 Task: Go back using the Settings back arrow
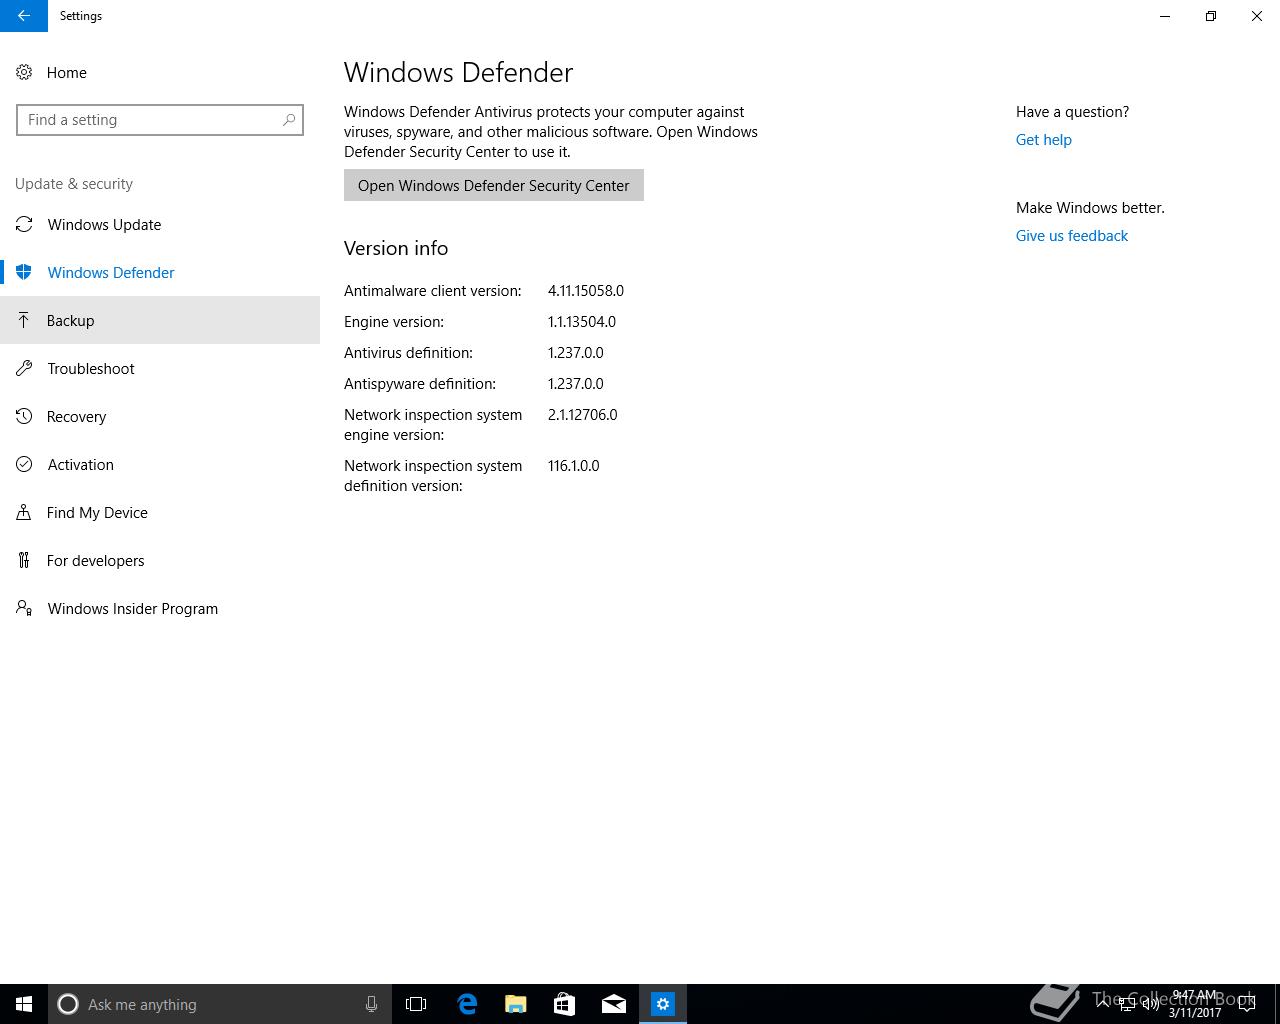pyautogui.click(x=24, y=16)
